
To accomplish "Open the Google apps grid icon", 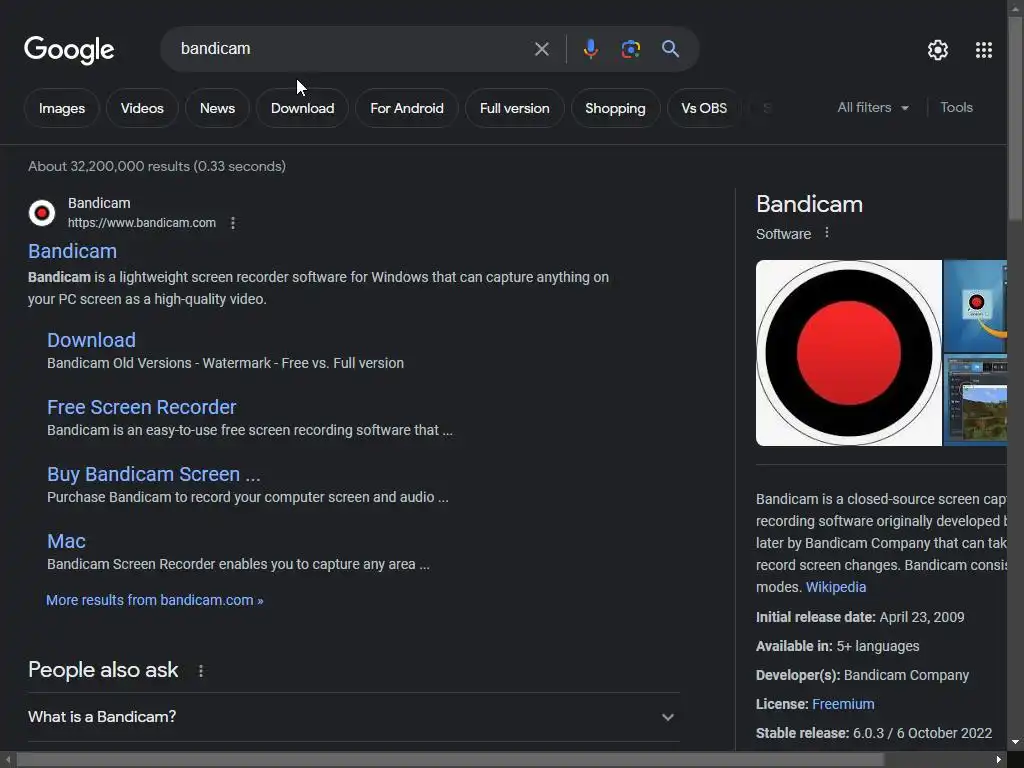I will click(984, 50).
